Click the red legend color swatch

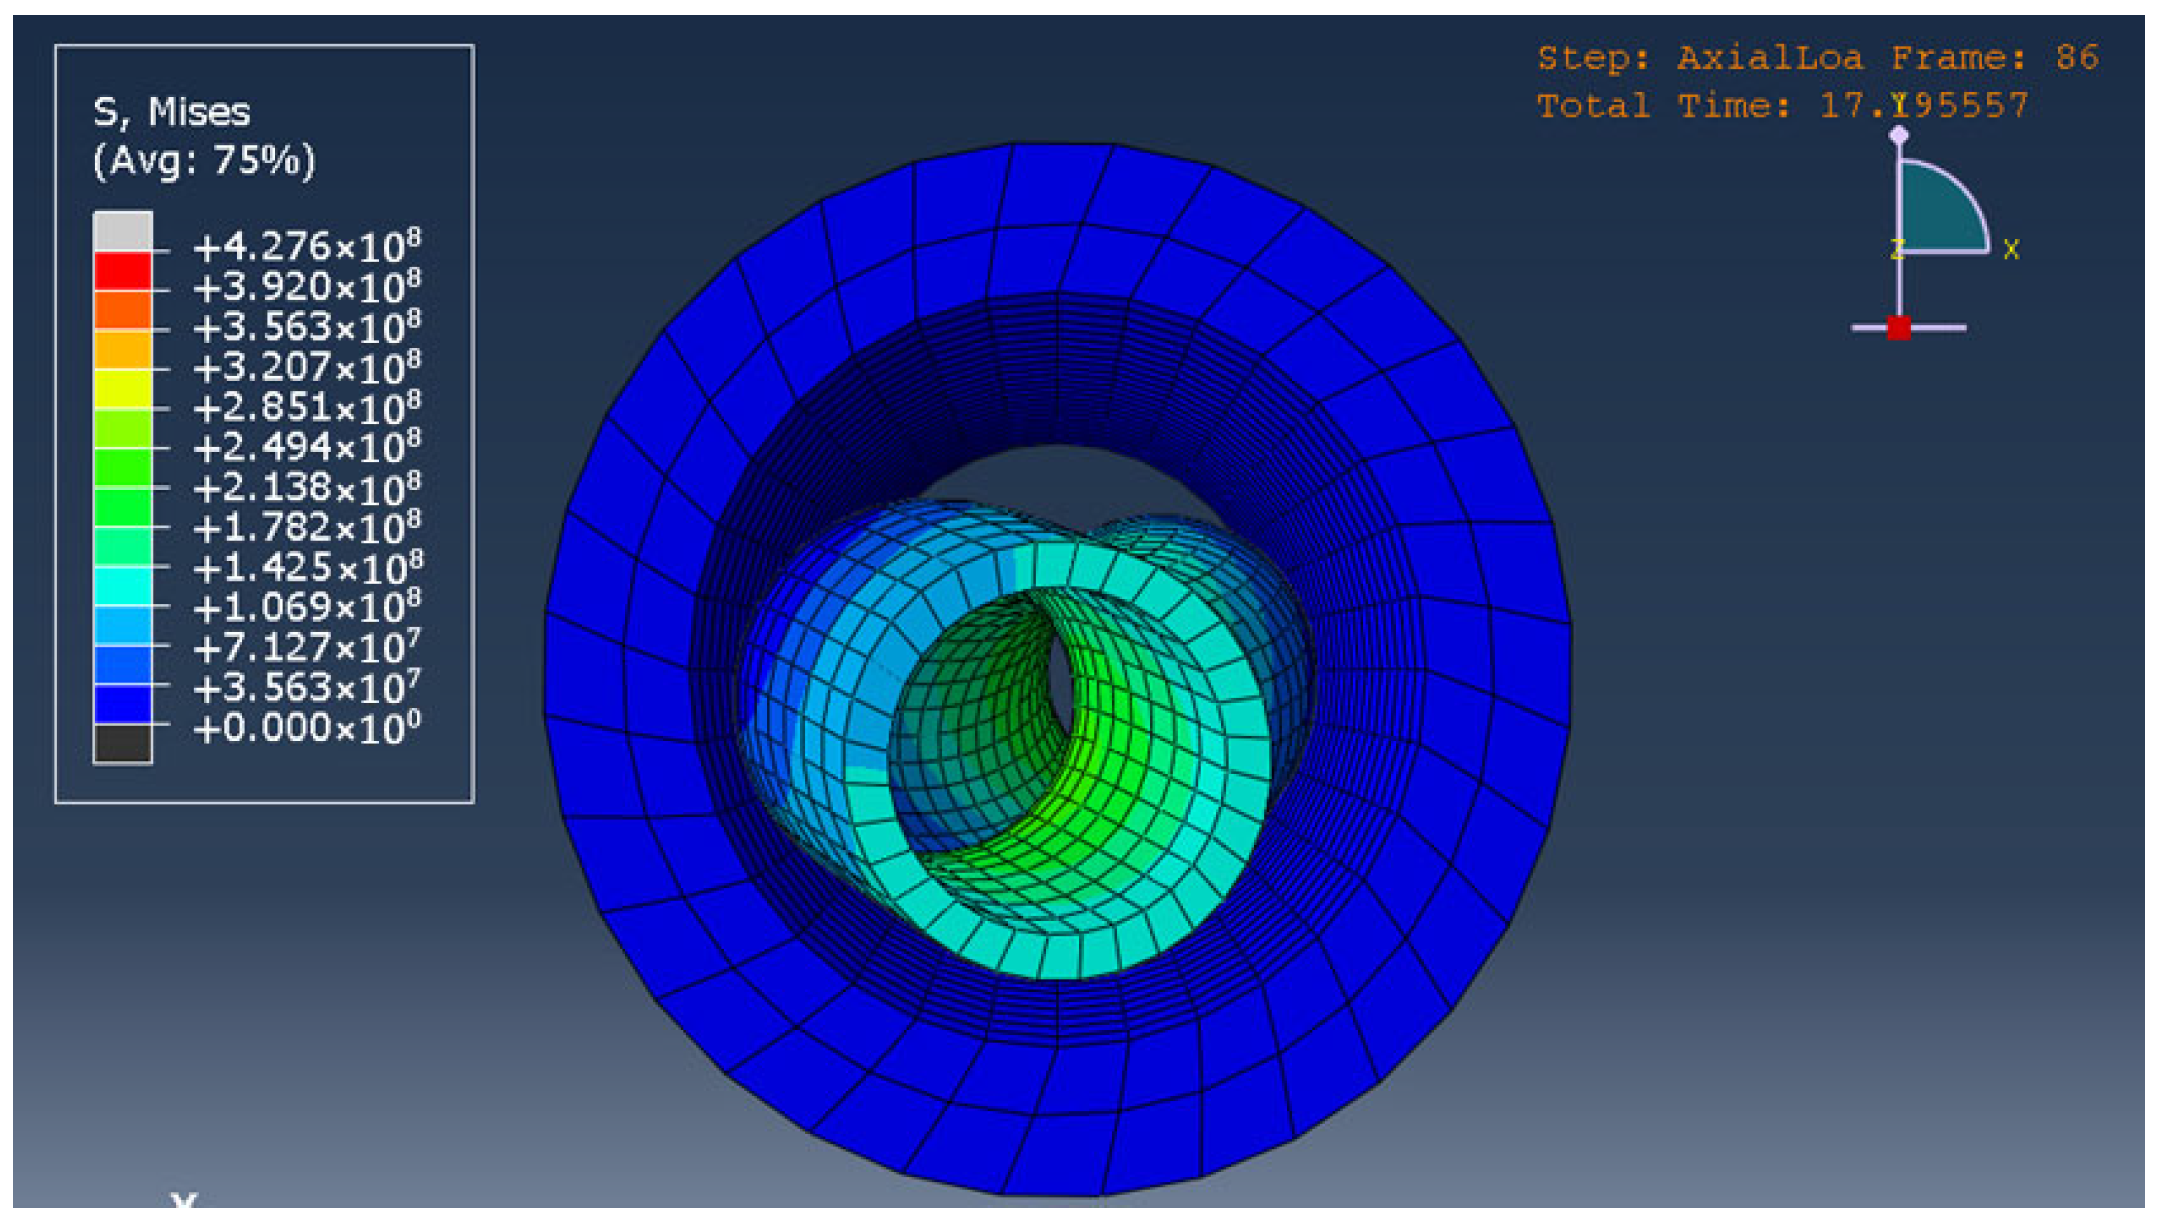122,271
